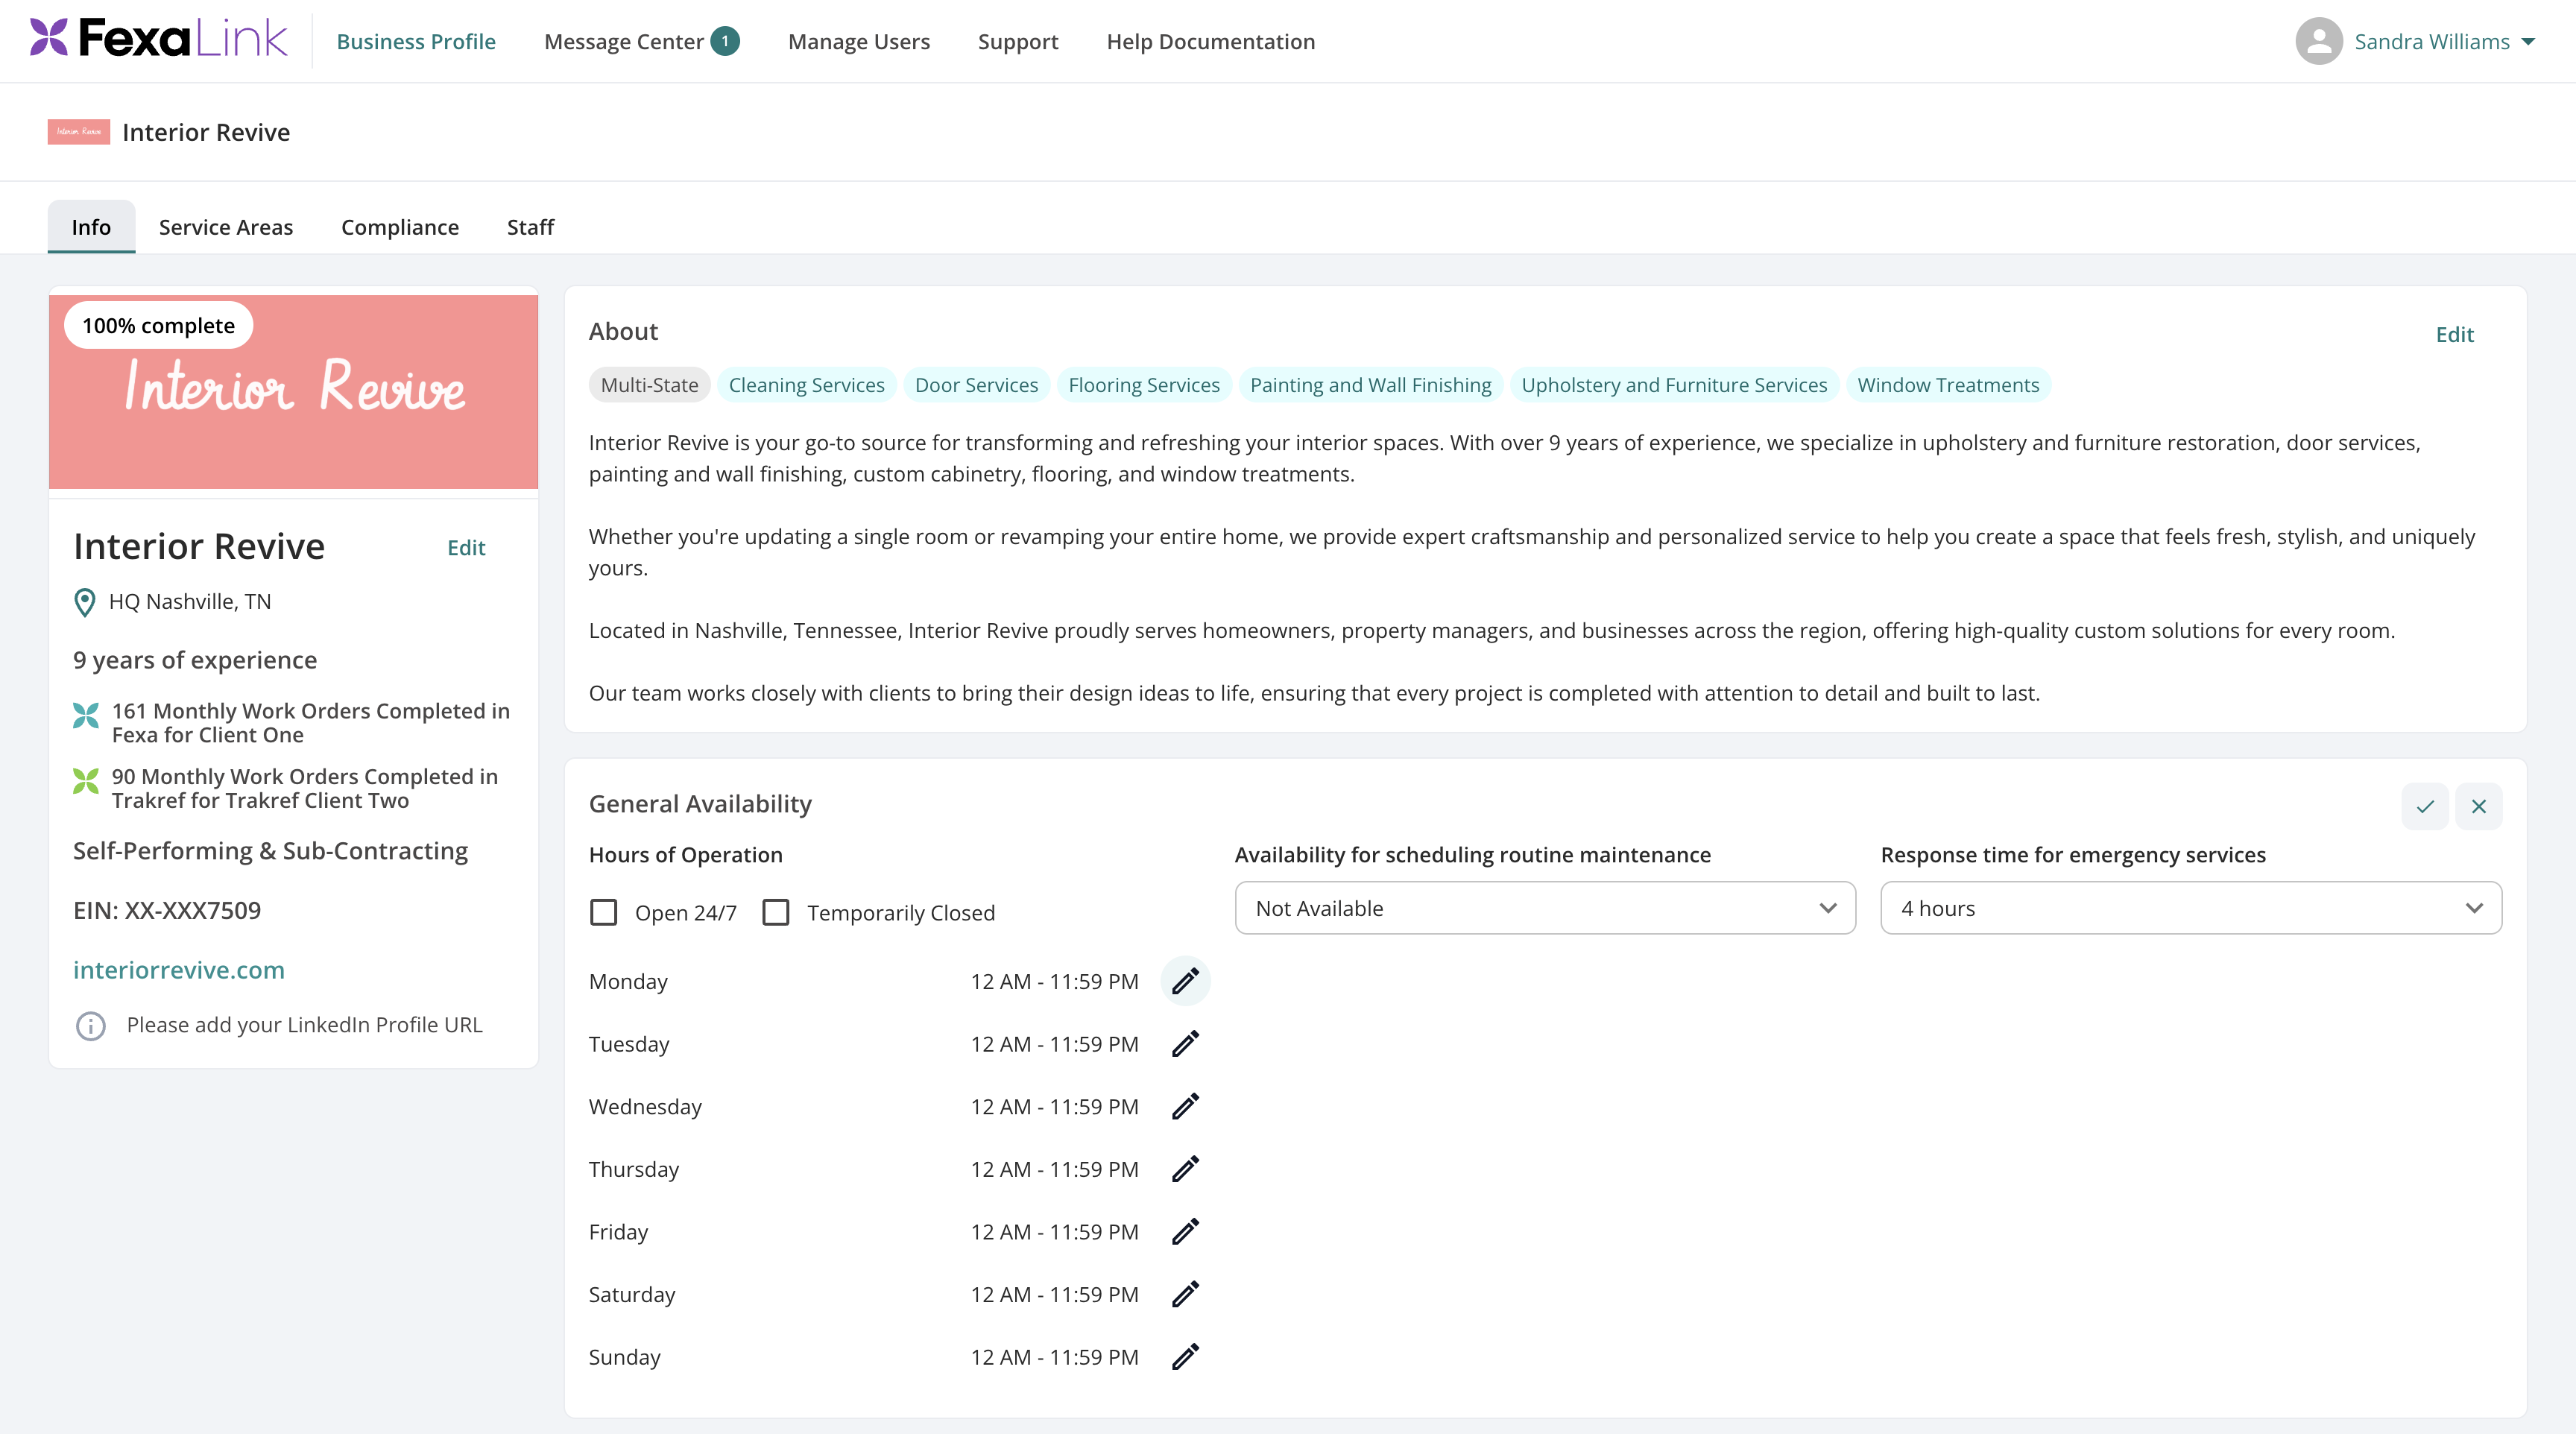The height and width of the screenshot is (1434, 2576).
Task: Cancel General Availability edits with X icon
Action: pyautogui.click(x=2478, y=806)
